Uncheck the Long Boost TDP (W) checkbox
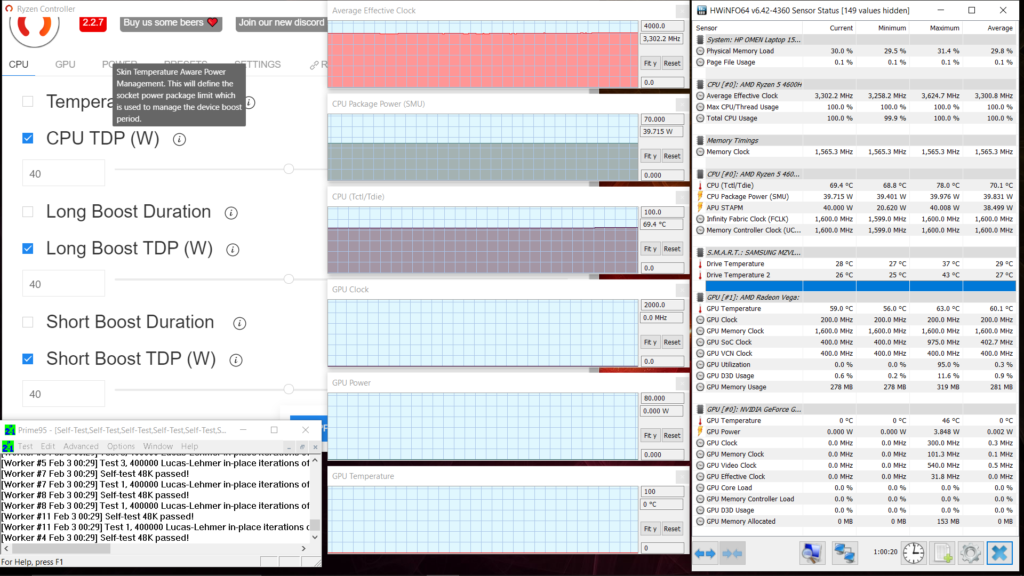Viewport: 1024px width, 576px height. [x=27, y=248]
